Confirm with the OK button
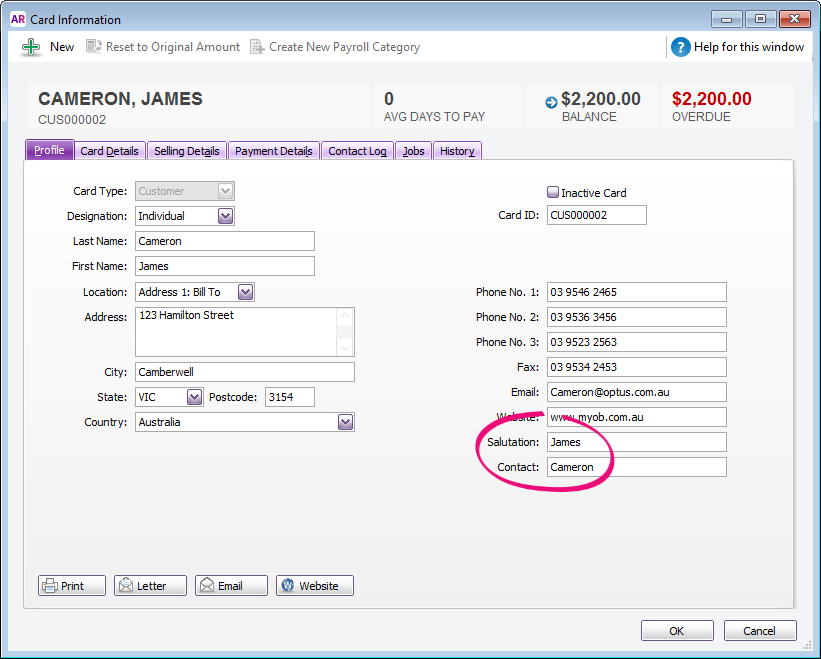Viewport: 821px width, 659px height. click(x=676, y=631)
